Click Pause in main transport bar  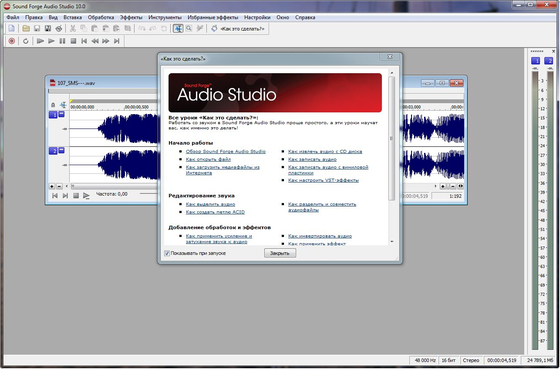point(62,41)
